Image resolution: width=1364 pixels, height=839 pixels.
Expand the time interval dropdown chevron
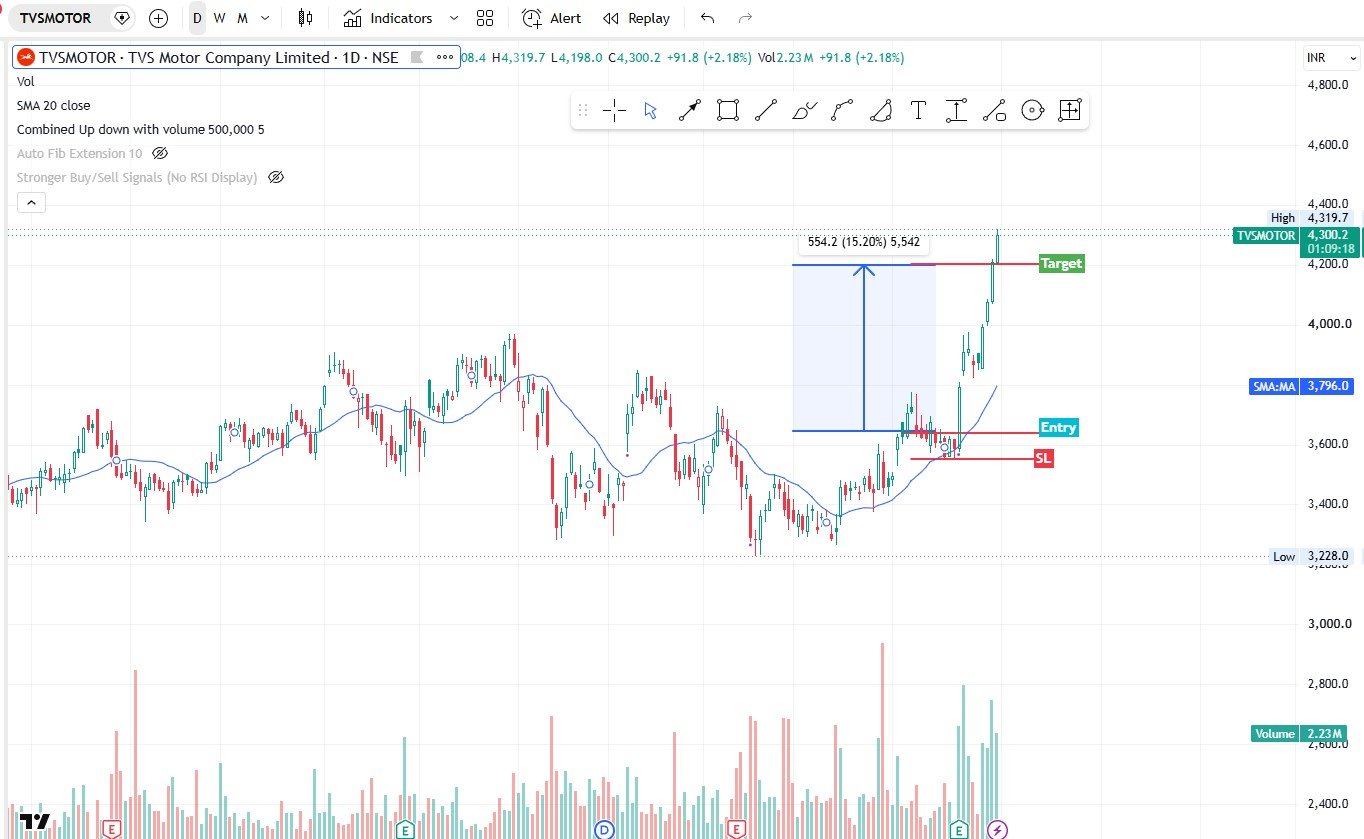coord(265,18)
